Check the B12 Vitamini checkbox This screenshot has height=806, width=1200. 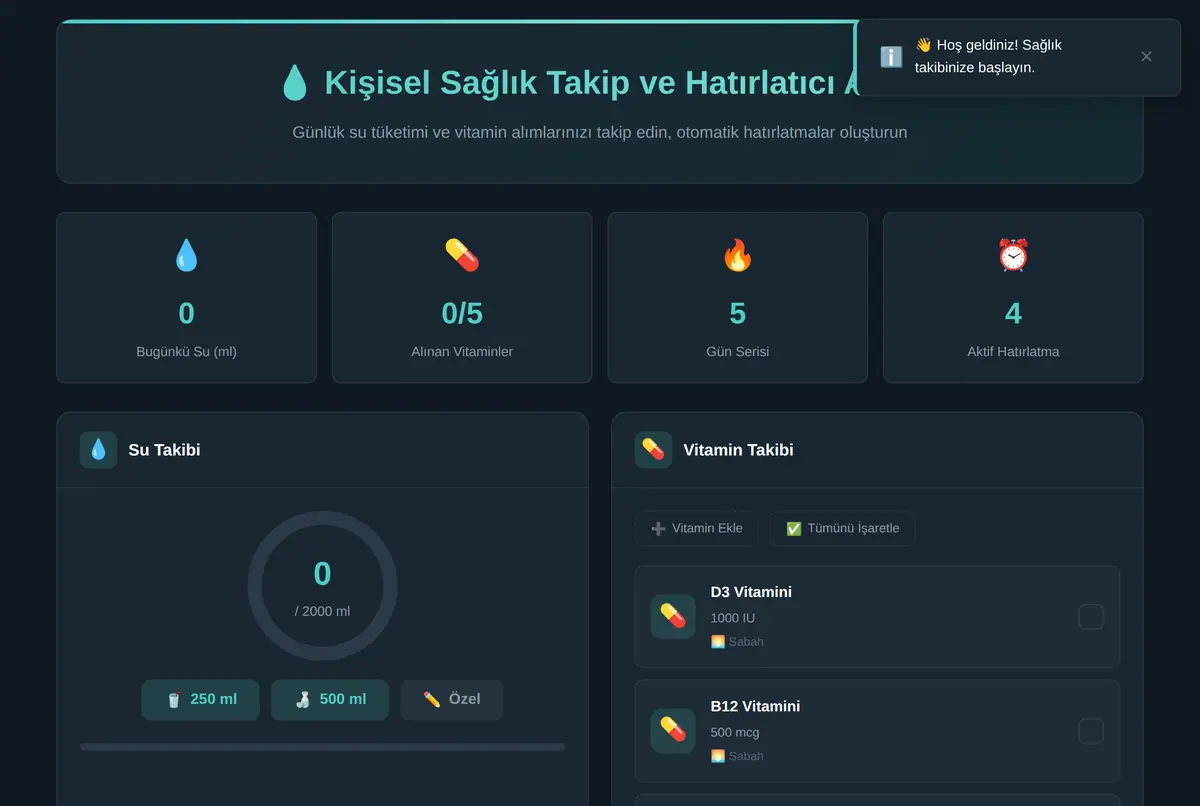(1091, 731)
